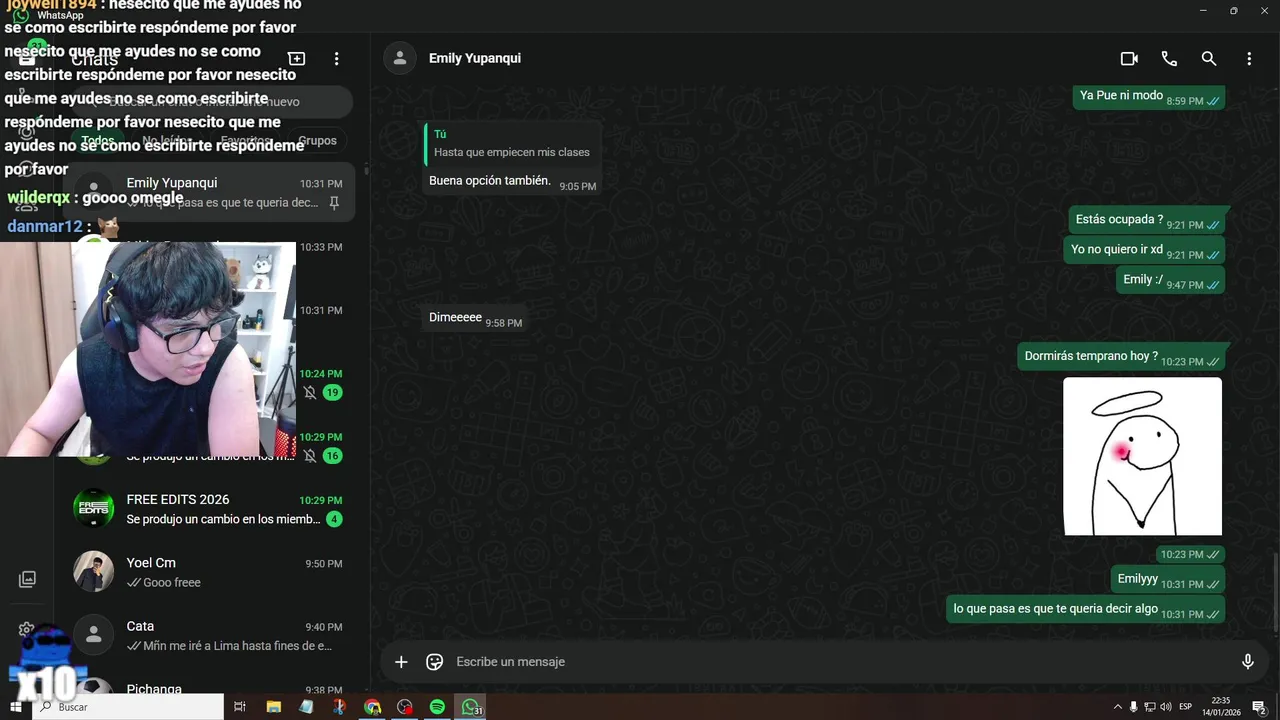Open OBS Studio from the taskbar
This screenshot has height=720, width=1280.
coord(404,707)
